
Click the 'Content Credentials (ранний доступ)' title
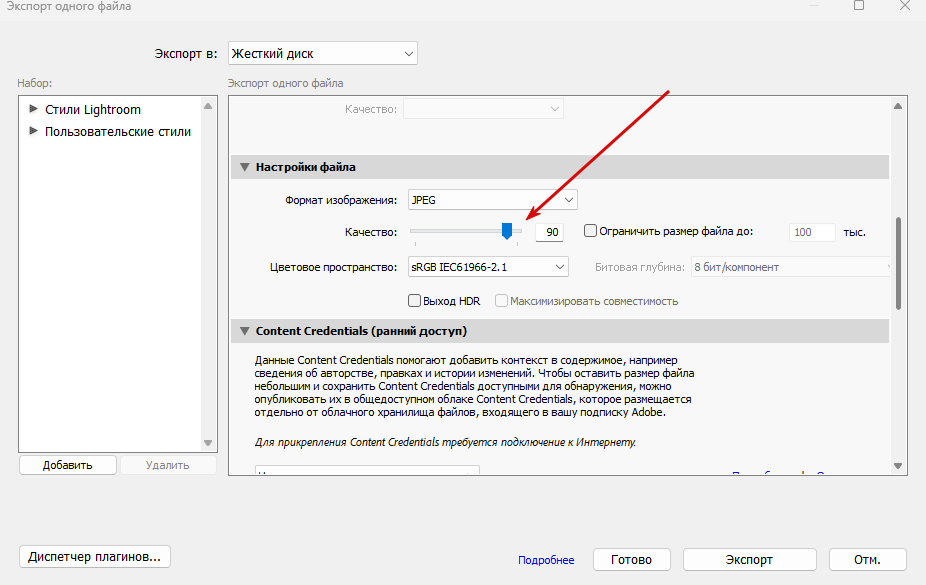[361, 331]
